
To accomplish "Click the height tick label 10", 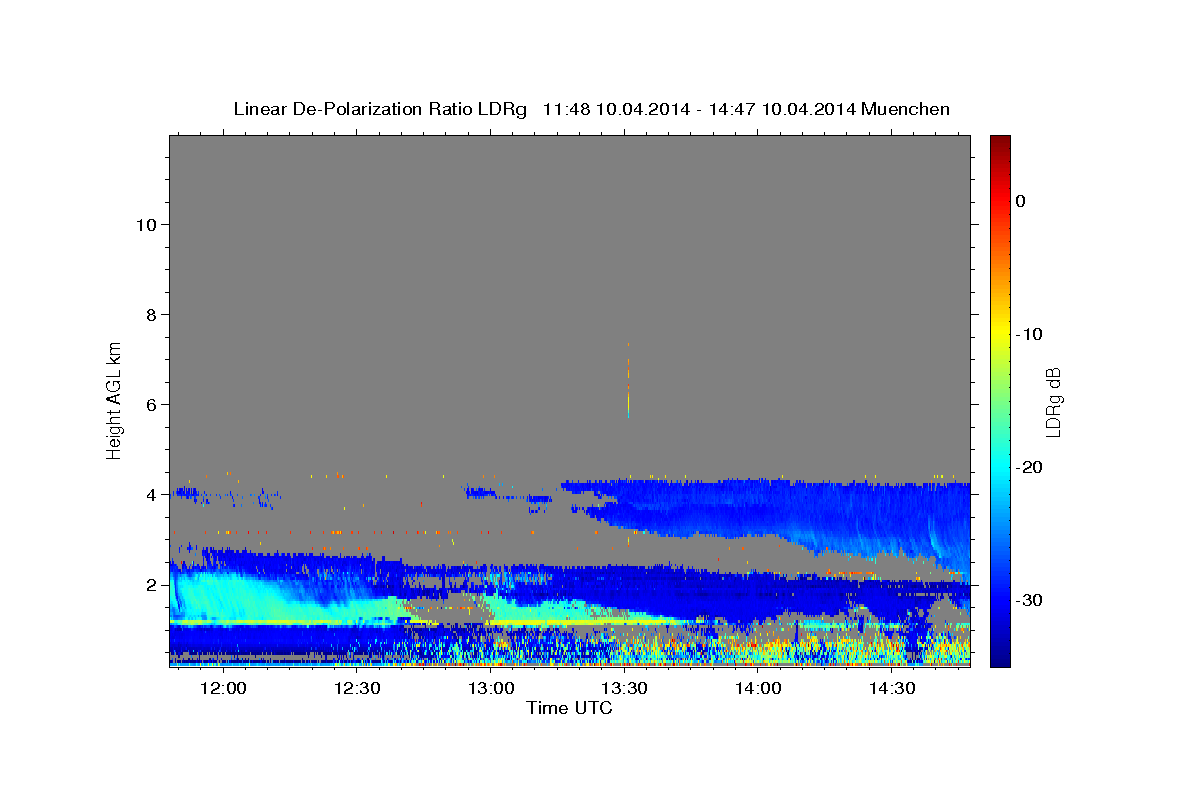I will 145,224.
